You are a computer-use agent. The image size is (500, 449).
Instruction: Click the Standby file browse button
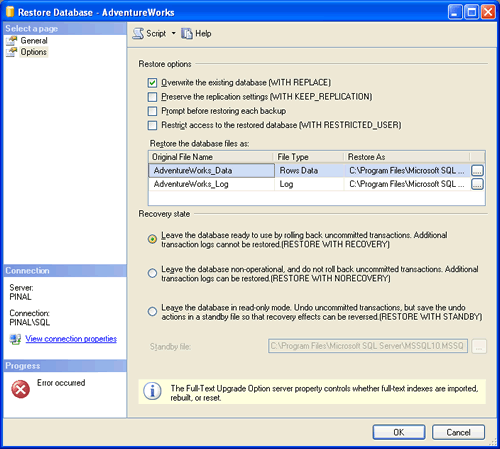[x=479, y=346]
